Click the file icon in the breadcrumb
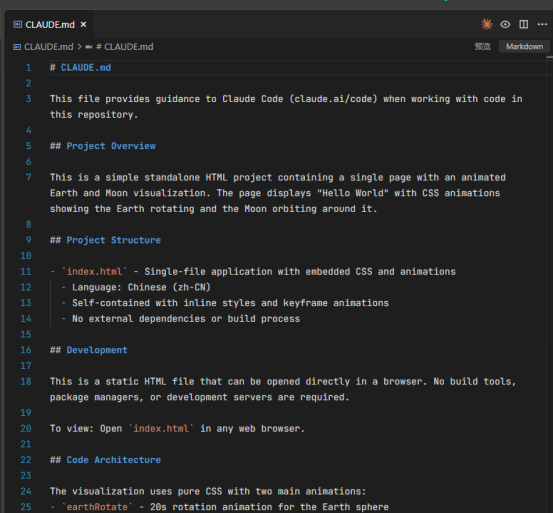This screenshot has height=513, width=554. coord(17,47)
